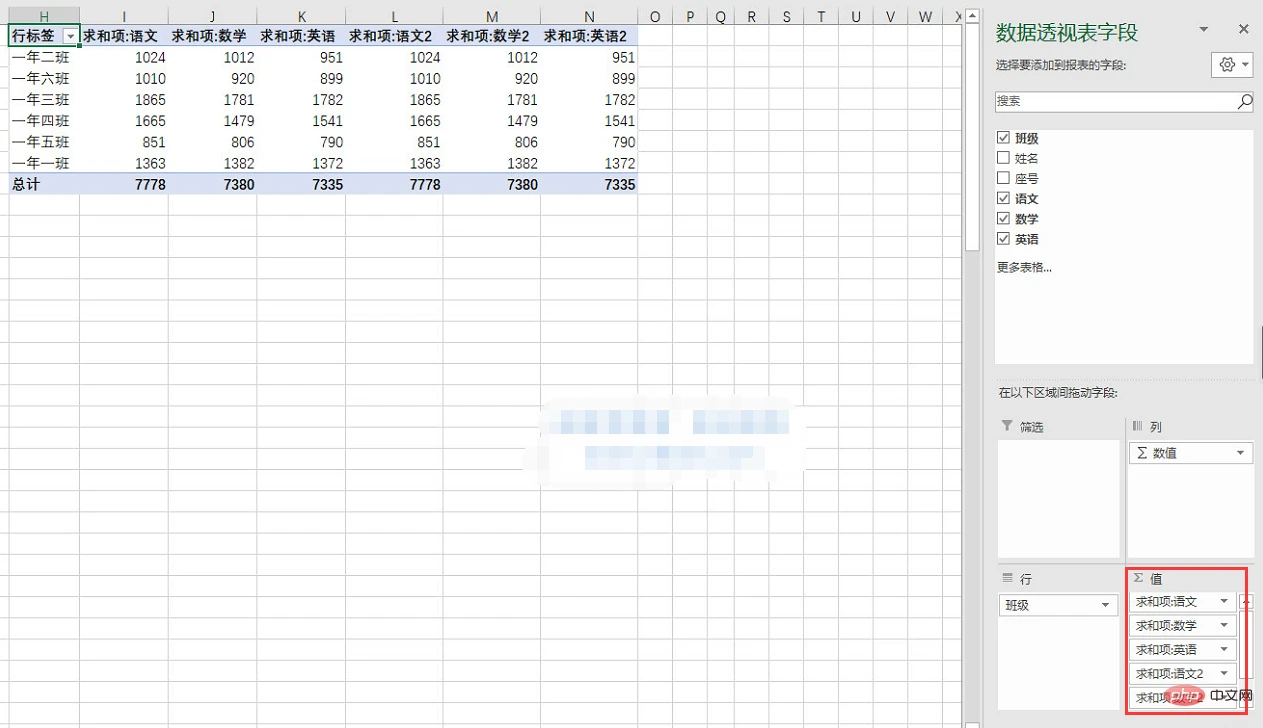Open the 求和项:语文 value field dropdown

(x=1224, y=602)
